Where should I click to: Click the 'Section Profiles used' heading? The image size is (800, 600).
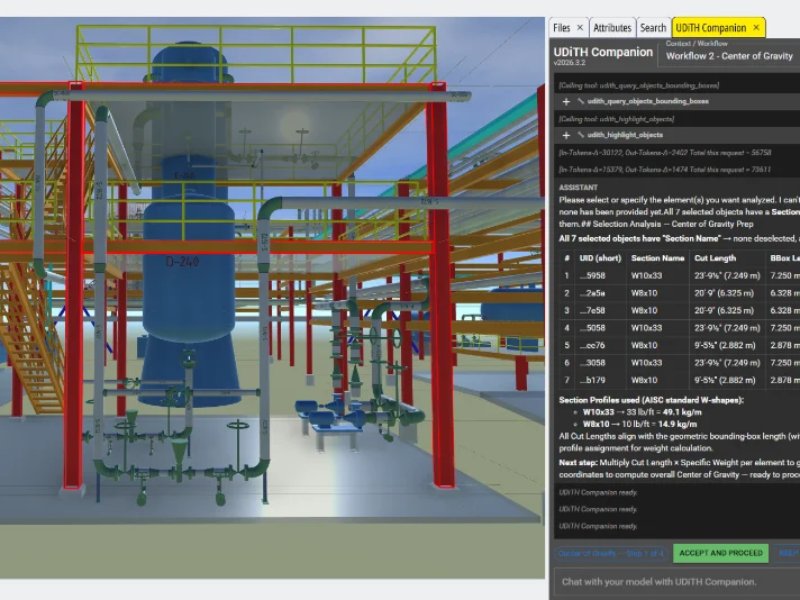(x=651, y=400)
